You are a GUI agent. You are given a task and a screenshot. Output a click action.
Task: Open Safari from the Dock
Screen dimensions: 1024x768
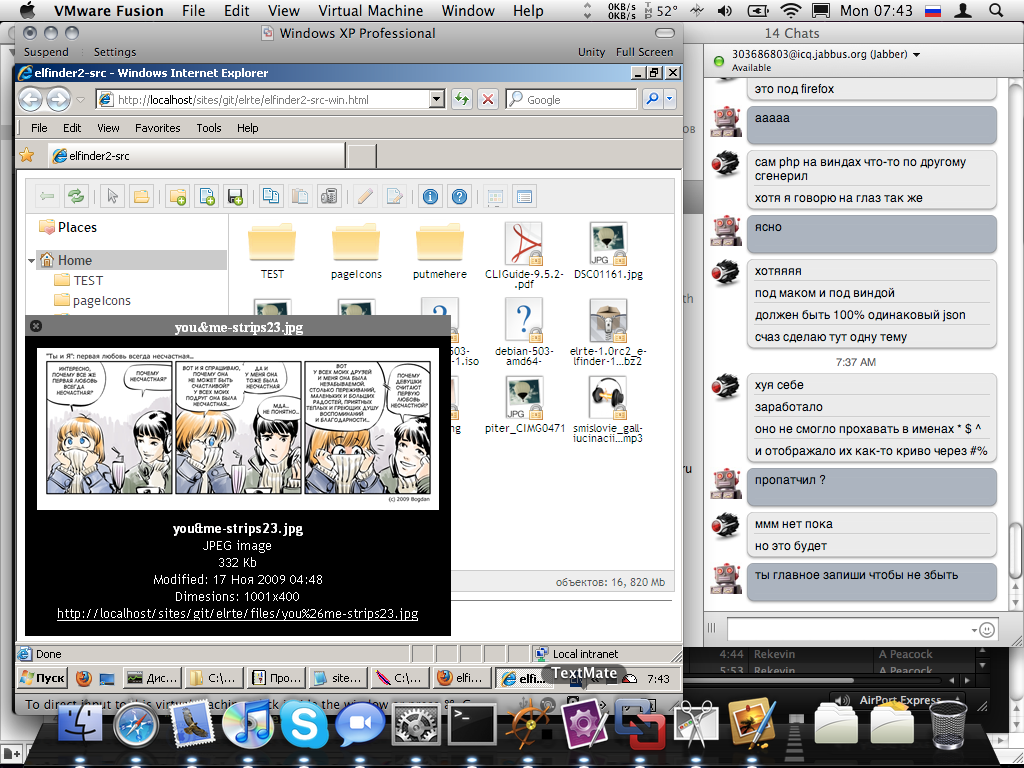pos(136,724)
